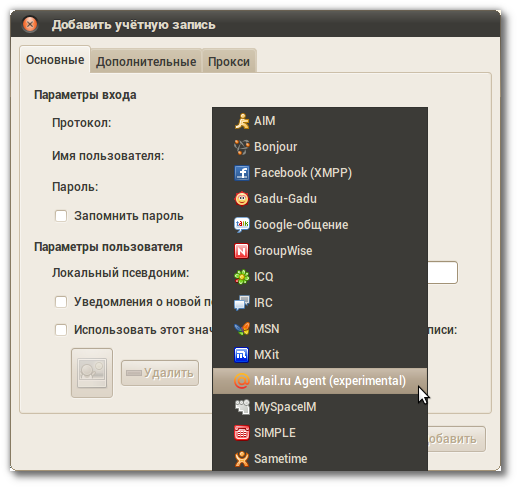This screenshot has width=518, height=488.
Task: Click the MXit blue icon
Action: tap(242, 355)
